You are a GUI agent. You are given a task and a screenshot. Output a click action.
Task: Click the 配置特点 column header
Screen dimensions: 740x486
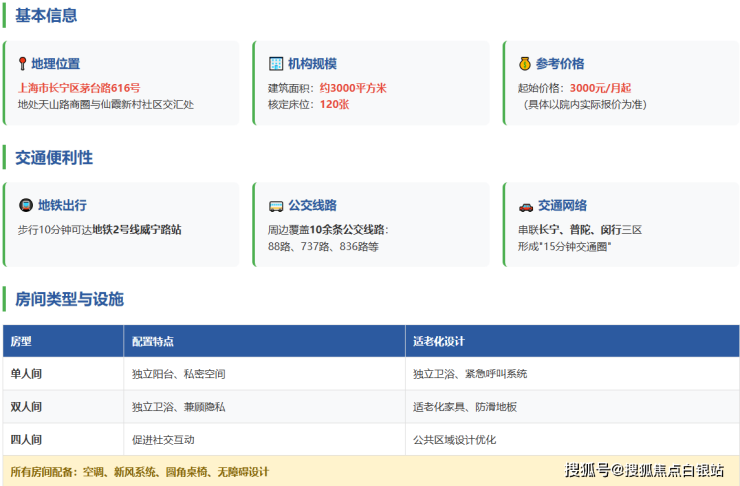(153, 341)
